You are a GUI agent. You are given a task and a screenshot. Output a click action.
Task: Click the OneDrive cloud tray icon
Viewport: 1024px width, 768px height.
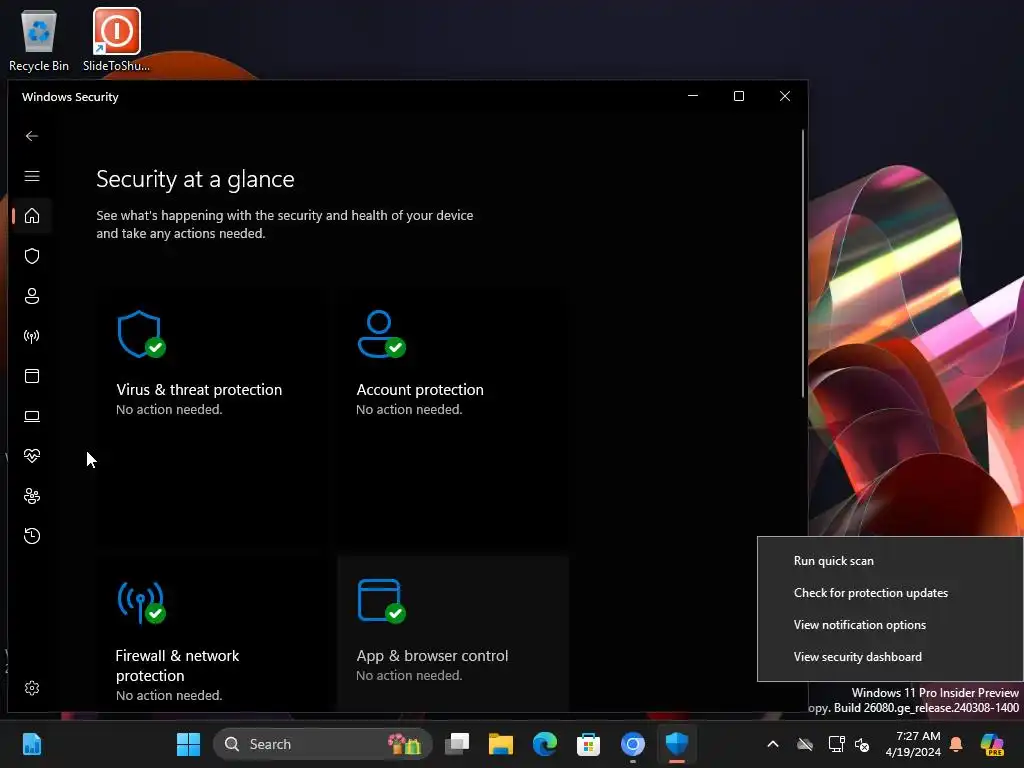click(805, 744)
